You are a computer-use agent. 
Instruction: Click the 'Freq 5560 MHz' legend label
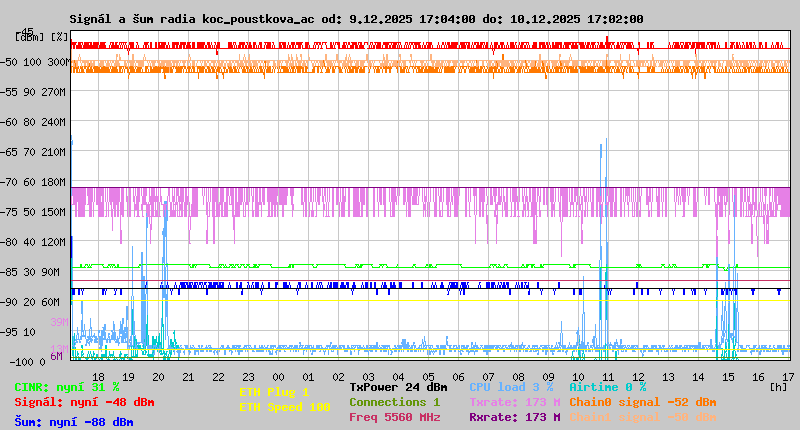394,417
